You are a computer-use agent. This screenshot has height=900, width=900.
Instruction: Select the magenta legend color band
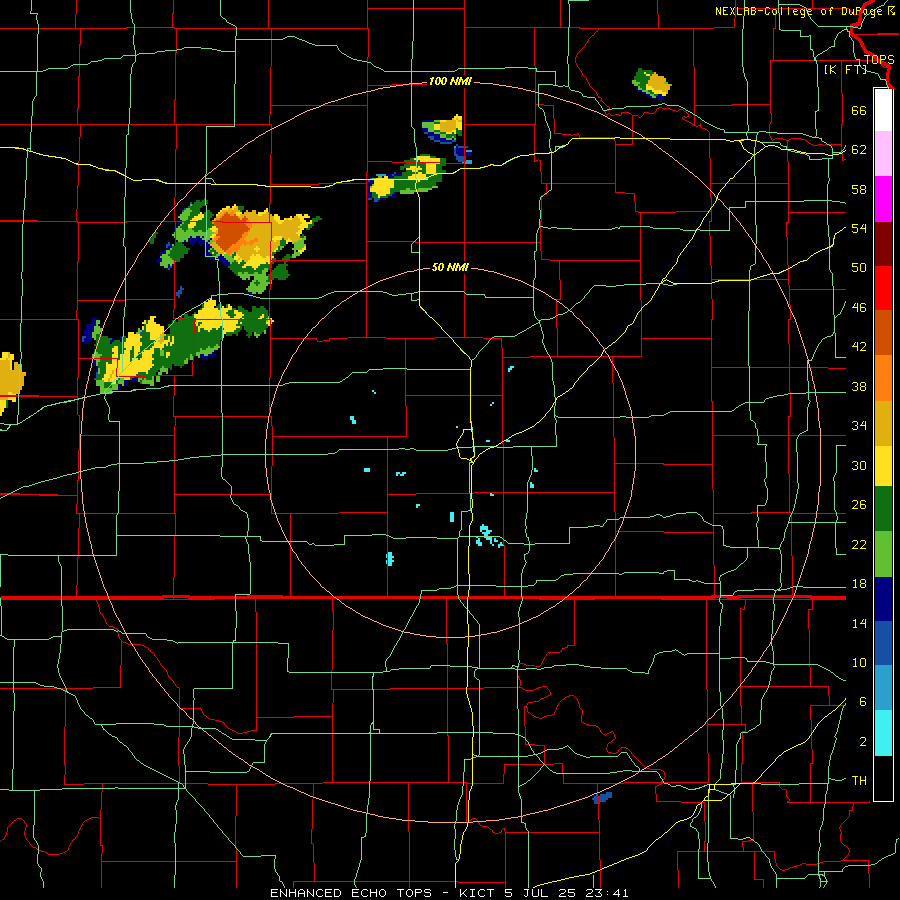tap(883, 199)
